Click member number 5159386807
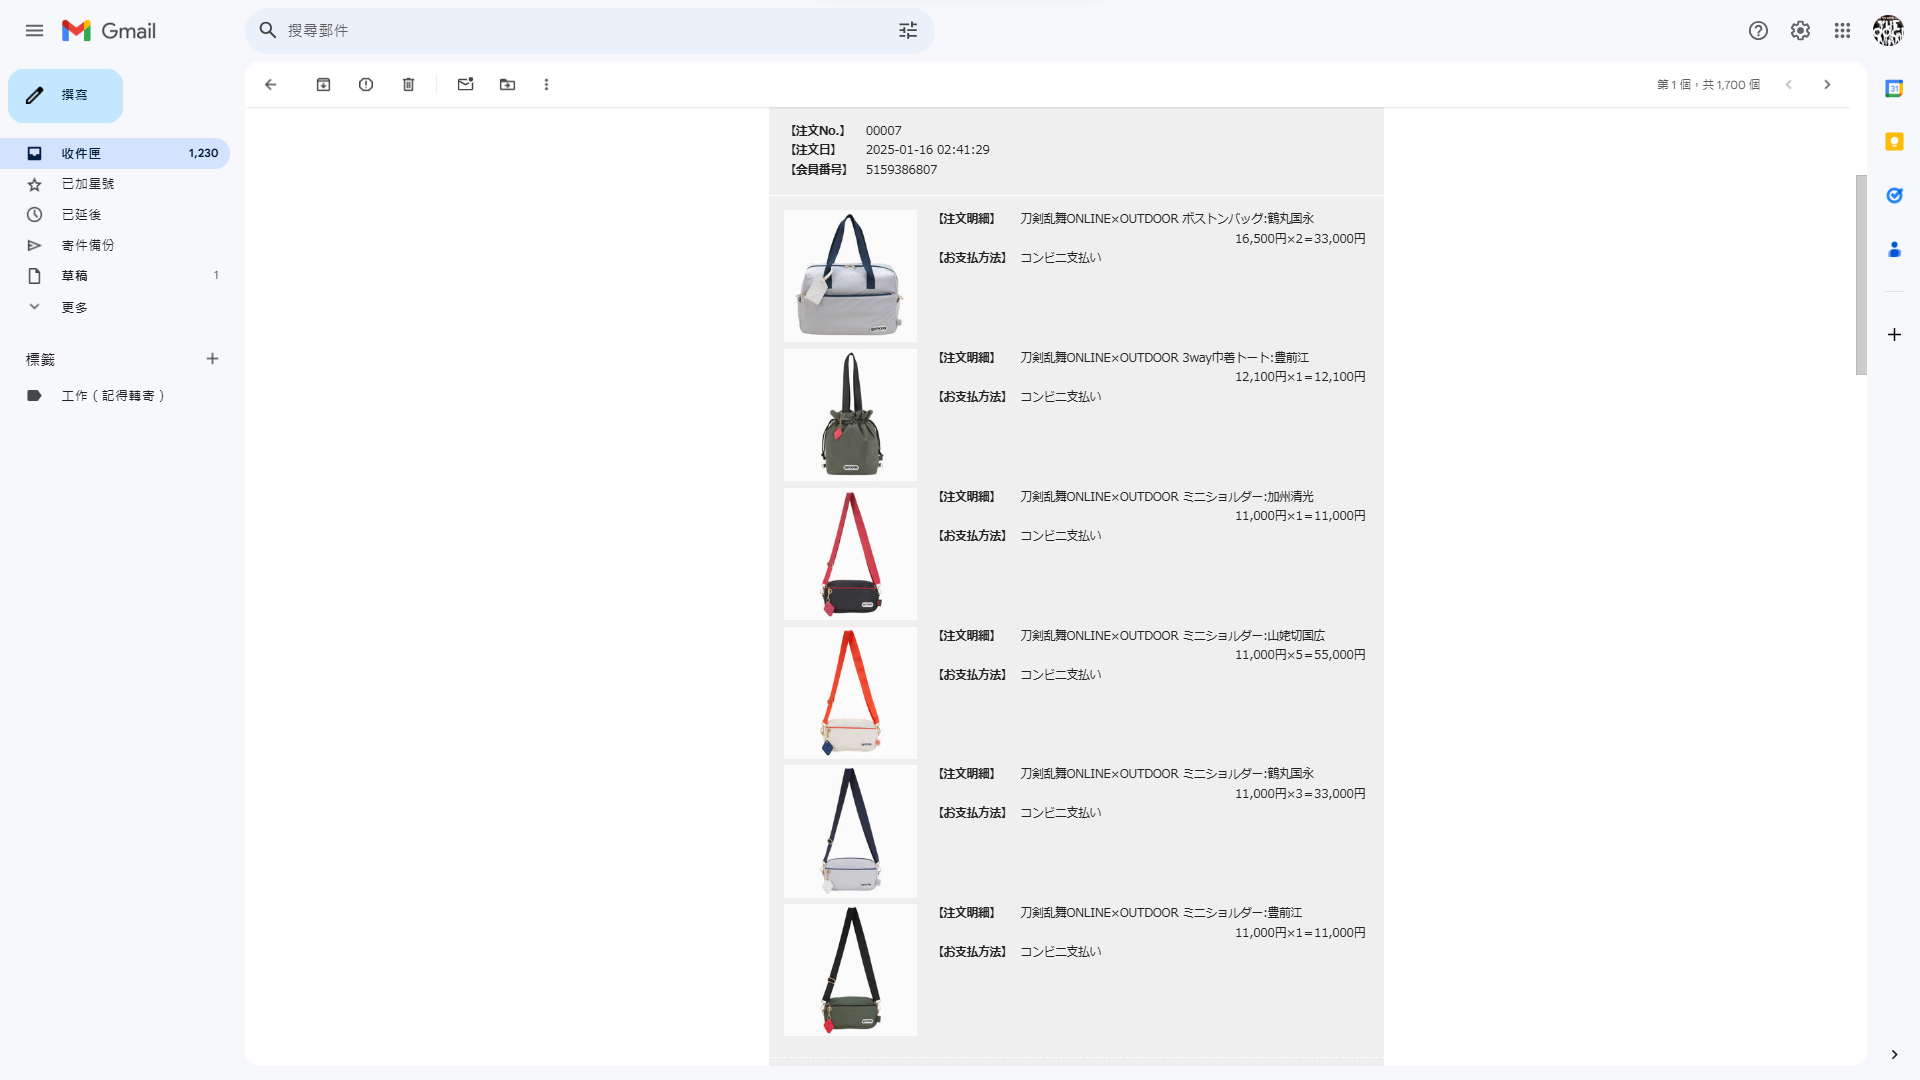Image resolution: width=1920 pixels, height=1080 pixels. 901,170
